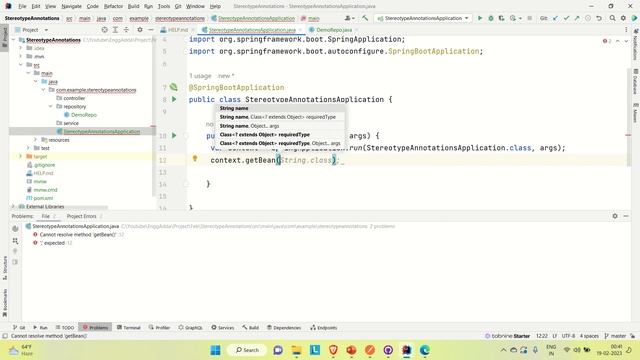This screenshot has width=640, height=360.
Task: Click Spring bean gutter icon line 7
Action: 174,87
